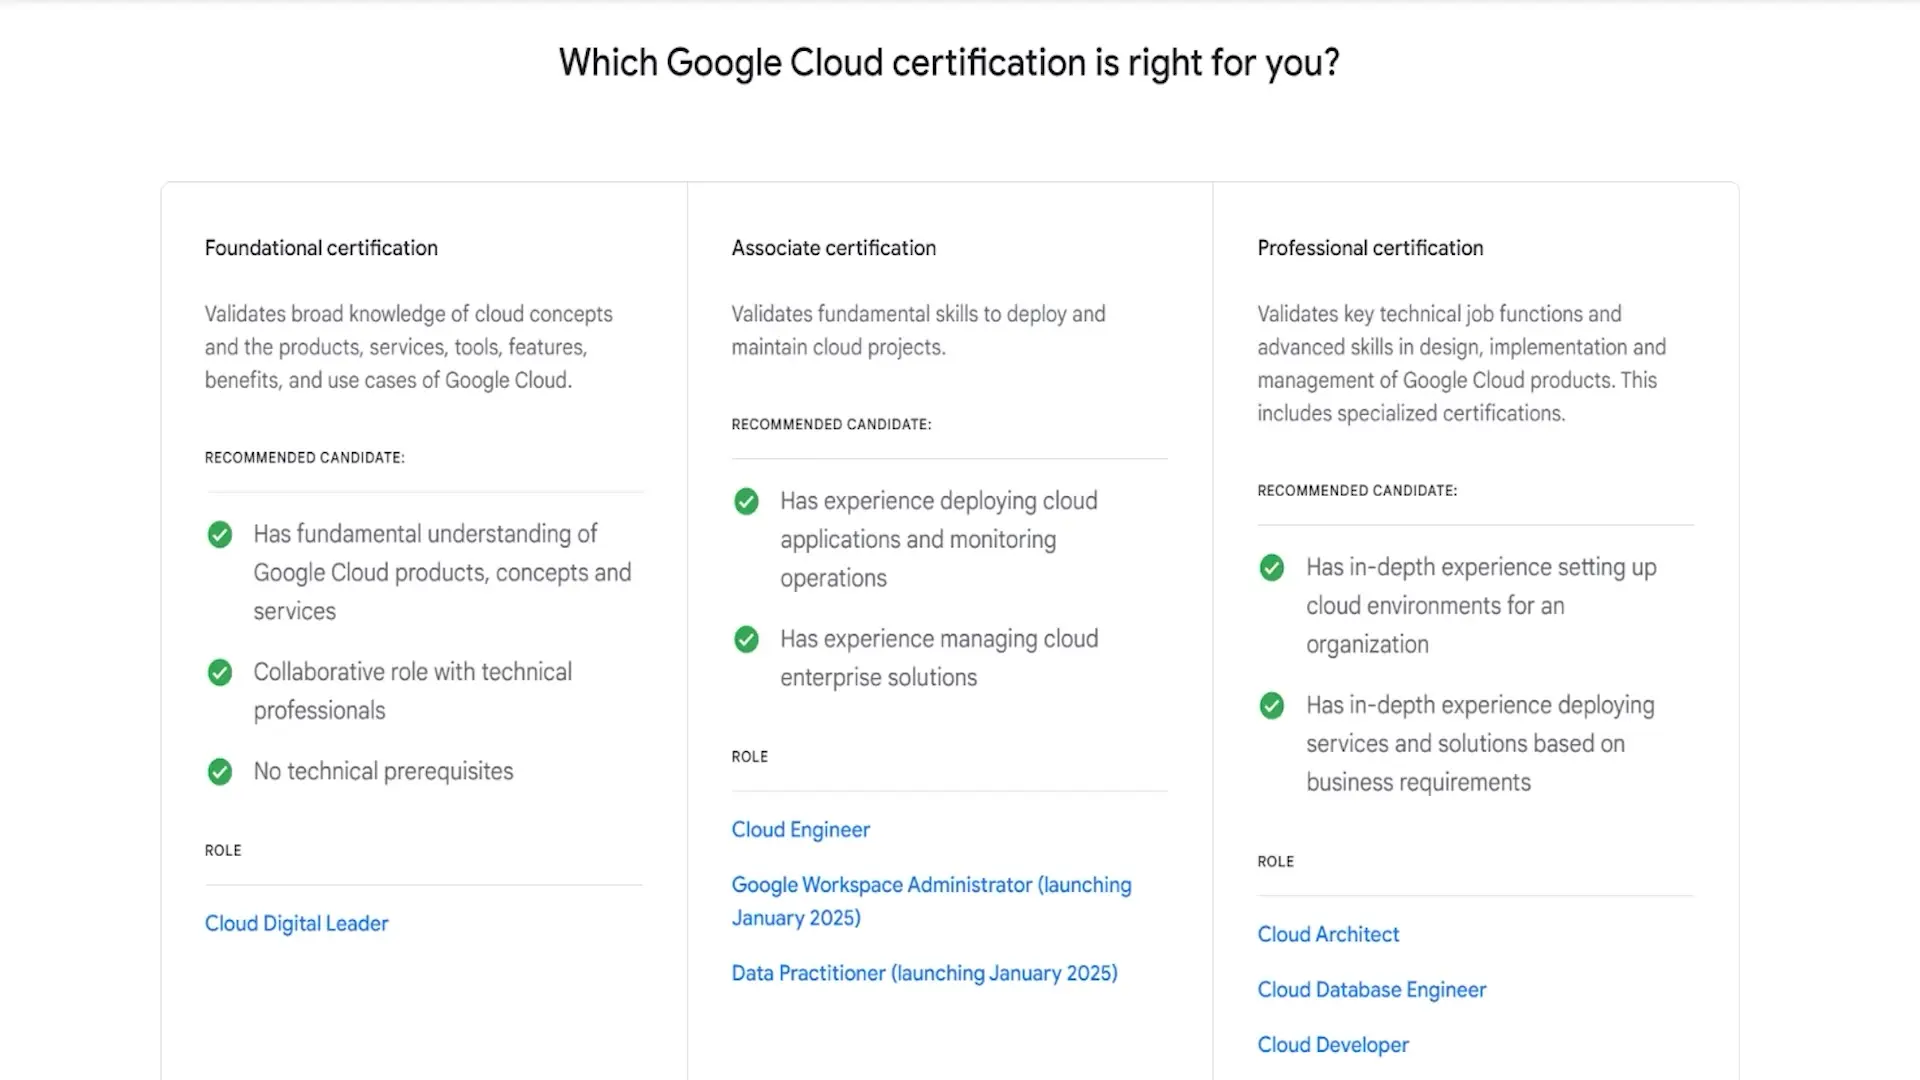Click 'Has fundamental understanding of Google Cloud' text
The width and height of the screenshot is (1920, 1080).
442,572
